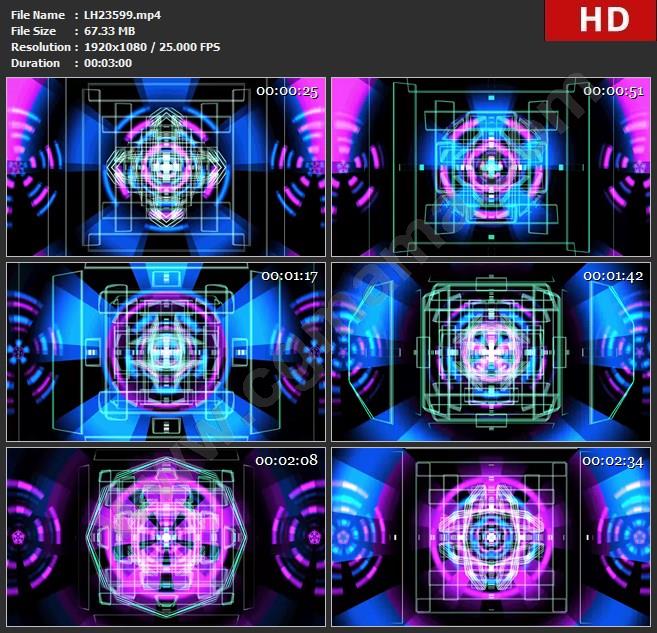Screen dimensions: 657x633
Task: Click the 00:00:25 timestamp label
Action: point(287,91)
